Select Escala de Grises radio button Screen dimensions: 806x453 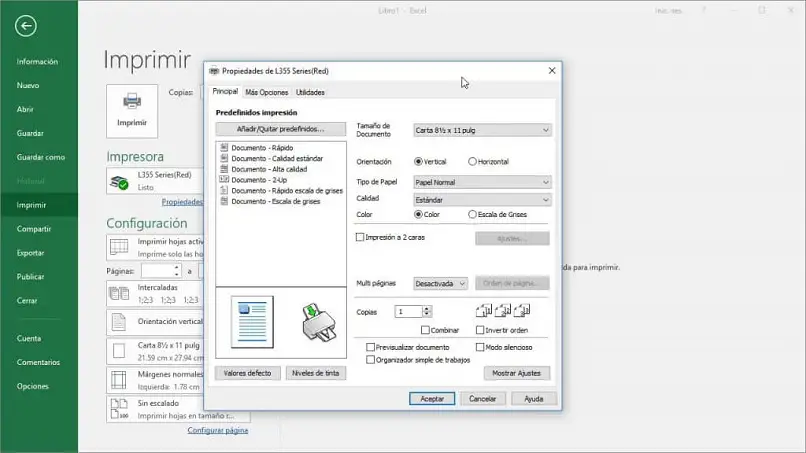pyautogui.click(x=472, y=214)
